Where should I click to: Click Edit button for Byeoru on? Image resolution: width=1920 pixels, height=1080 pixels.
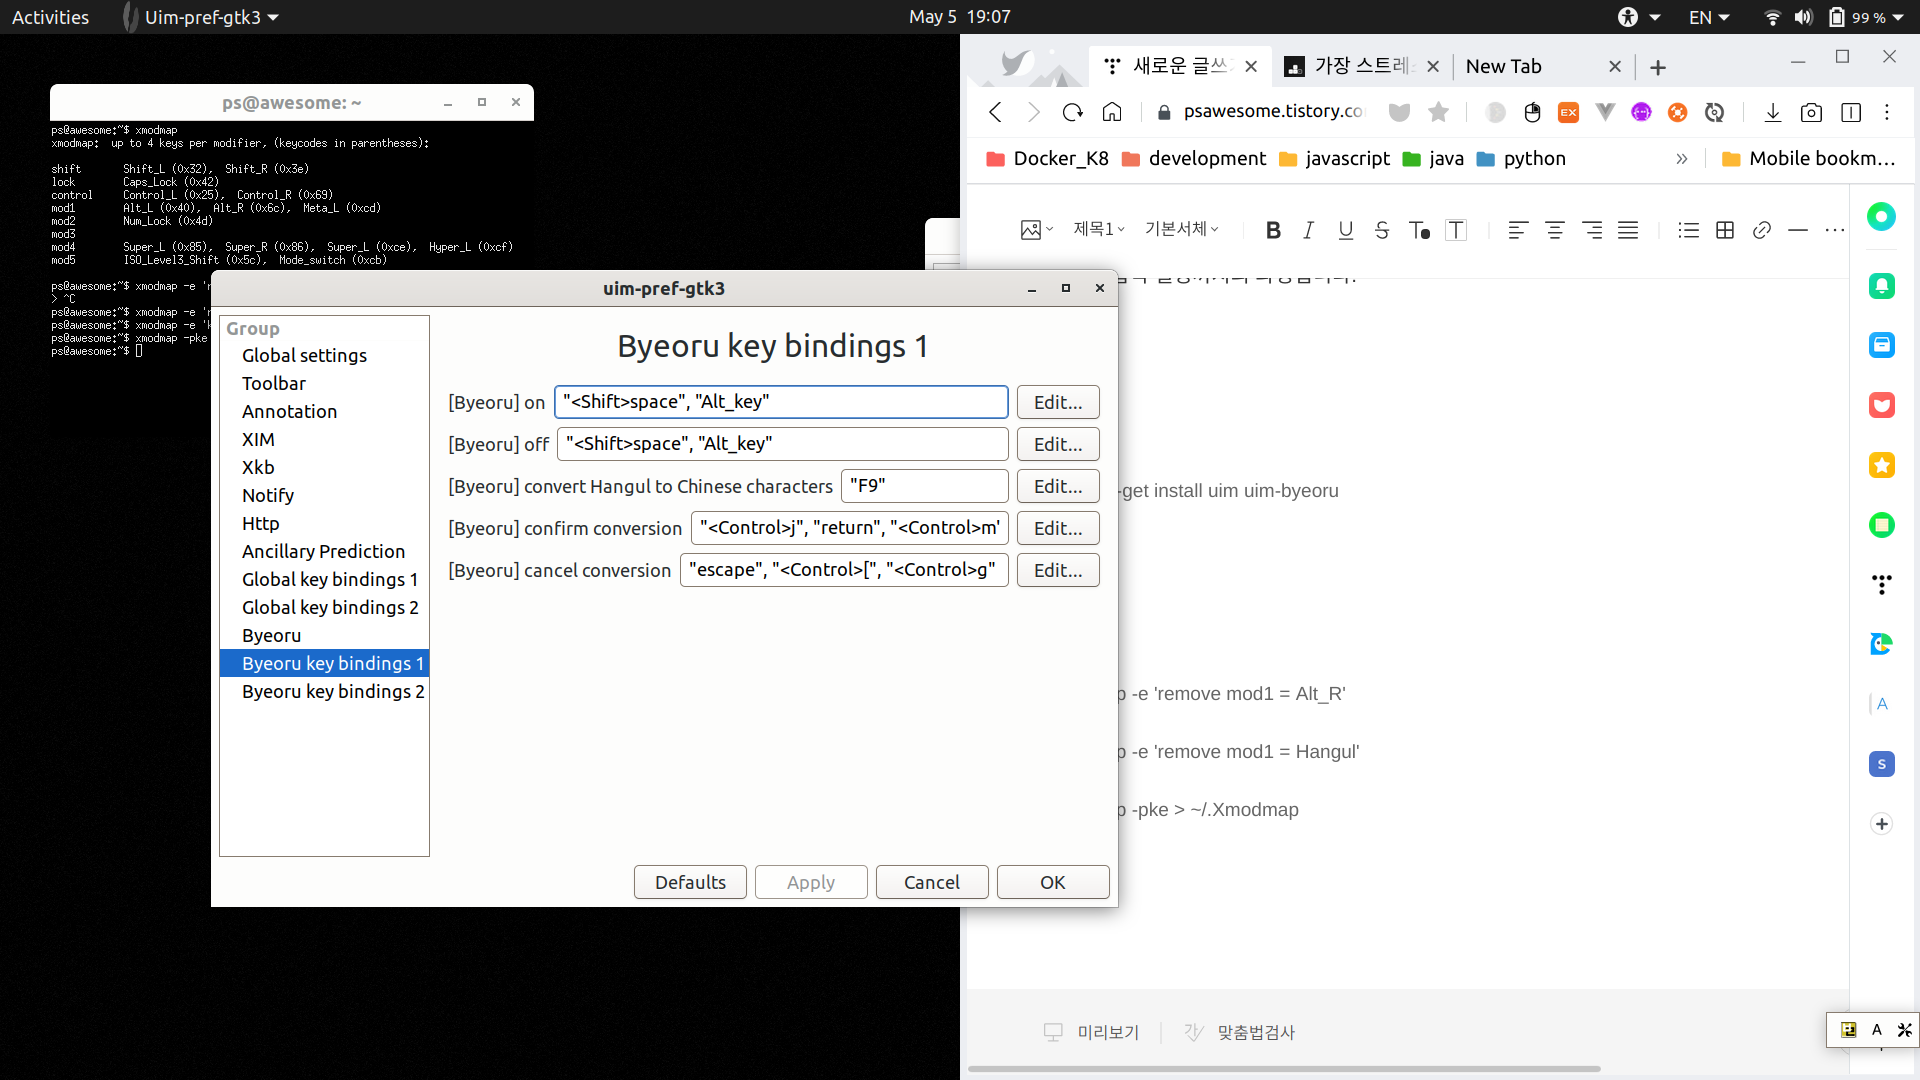point(1058,402)
